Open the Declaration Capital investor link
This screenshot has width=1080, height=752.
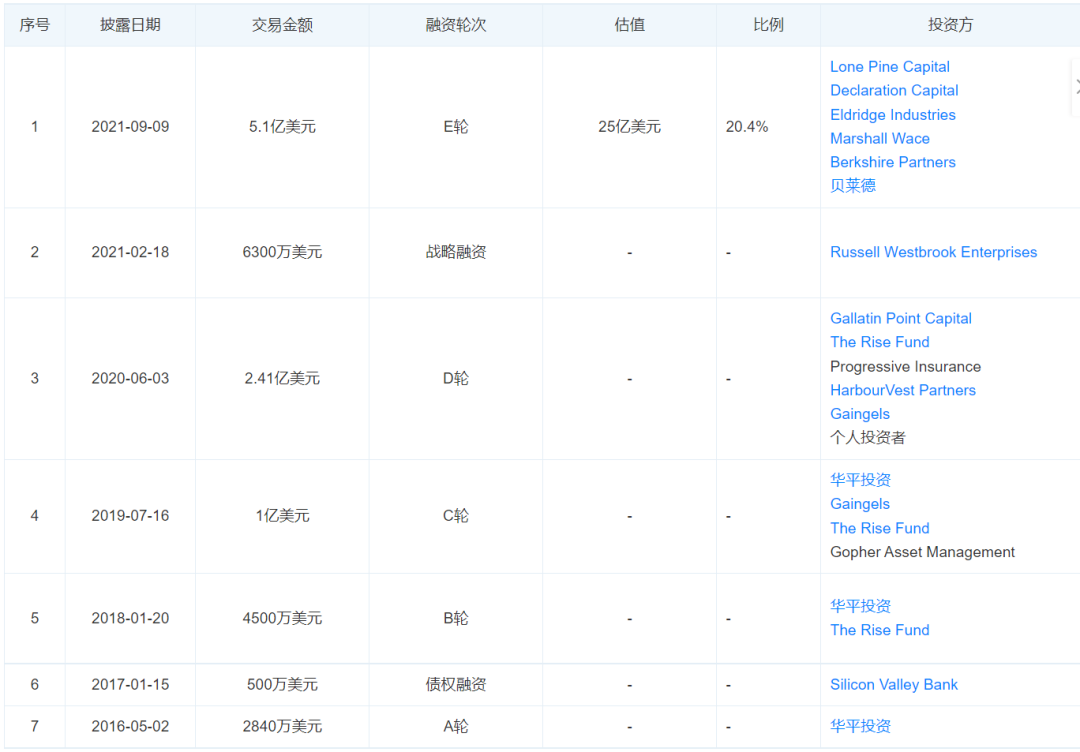pos(893,90)
